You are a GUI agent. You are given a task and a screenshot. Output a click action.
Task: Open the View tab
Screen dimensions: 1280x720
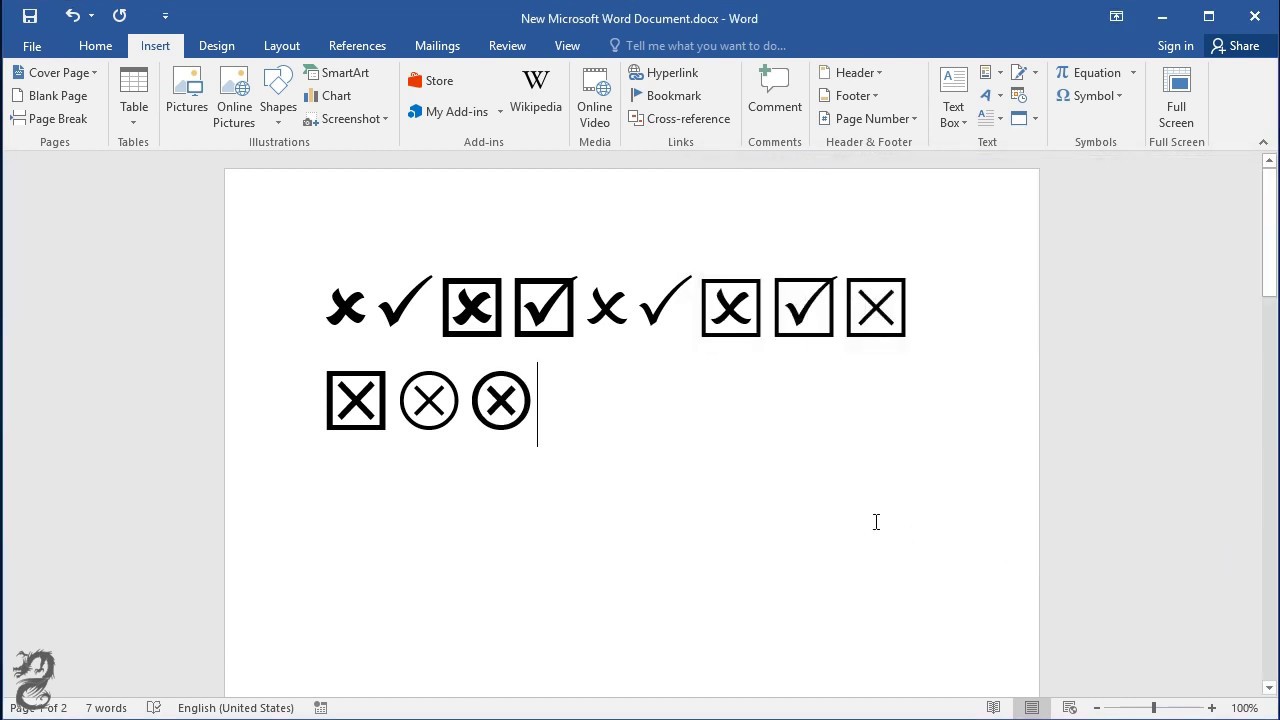[567, 46]
